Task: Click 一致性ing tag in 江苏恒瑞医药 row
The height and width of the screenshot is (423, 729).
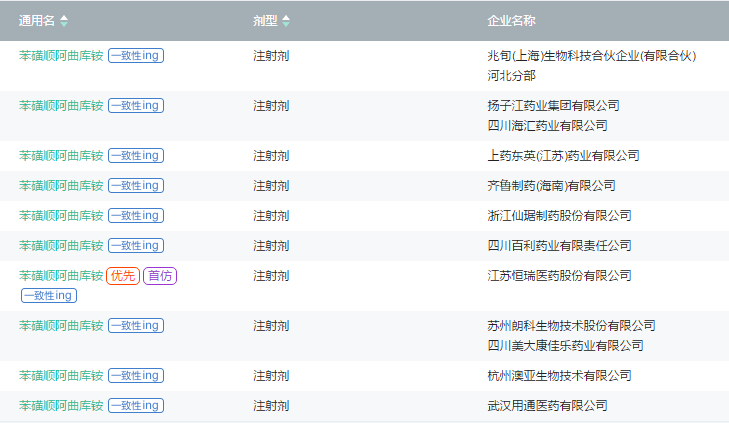Action: pos(49,296)
